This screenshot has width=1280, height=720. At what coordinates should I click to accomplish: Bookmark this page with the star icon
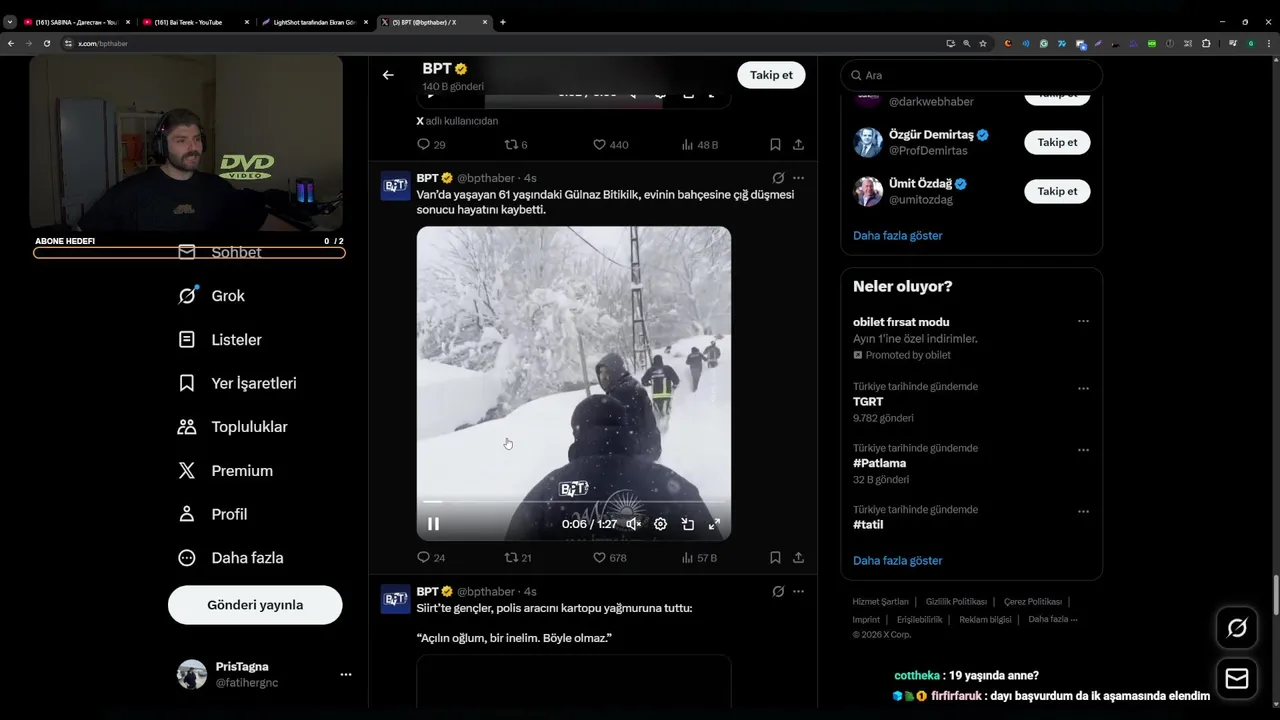tap(983, 43)
